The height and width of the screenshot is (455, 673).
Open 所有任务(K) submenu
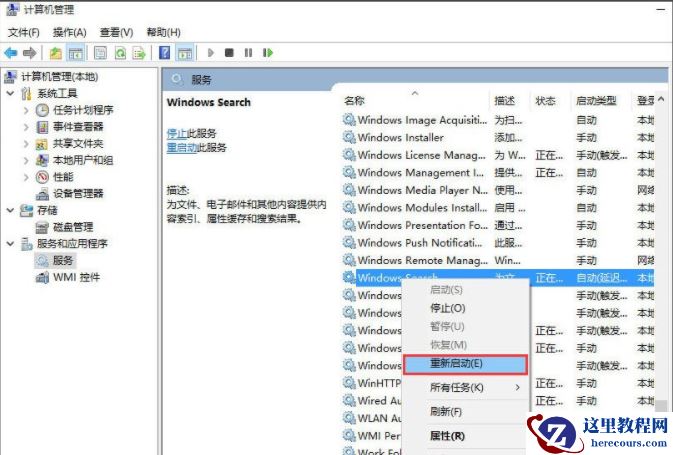pos(465,388)
